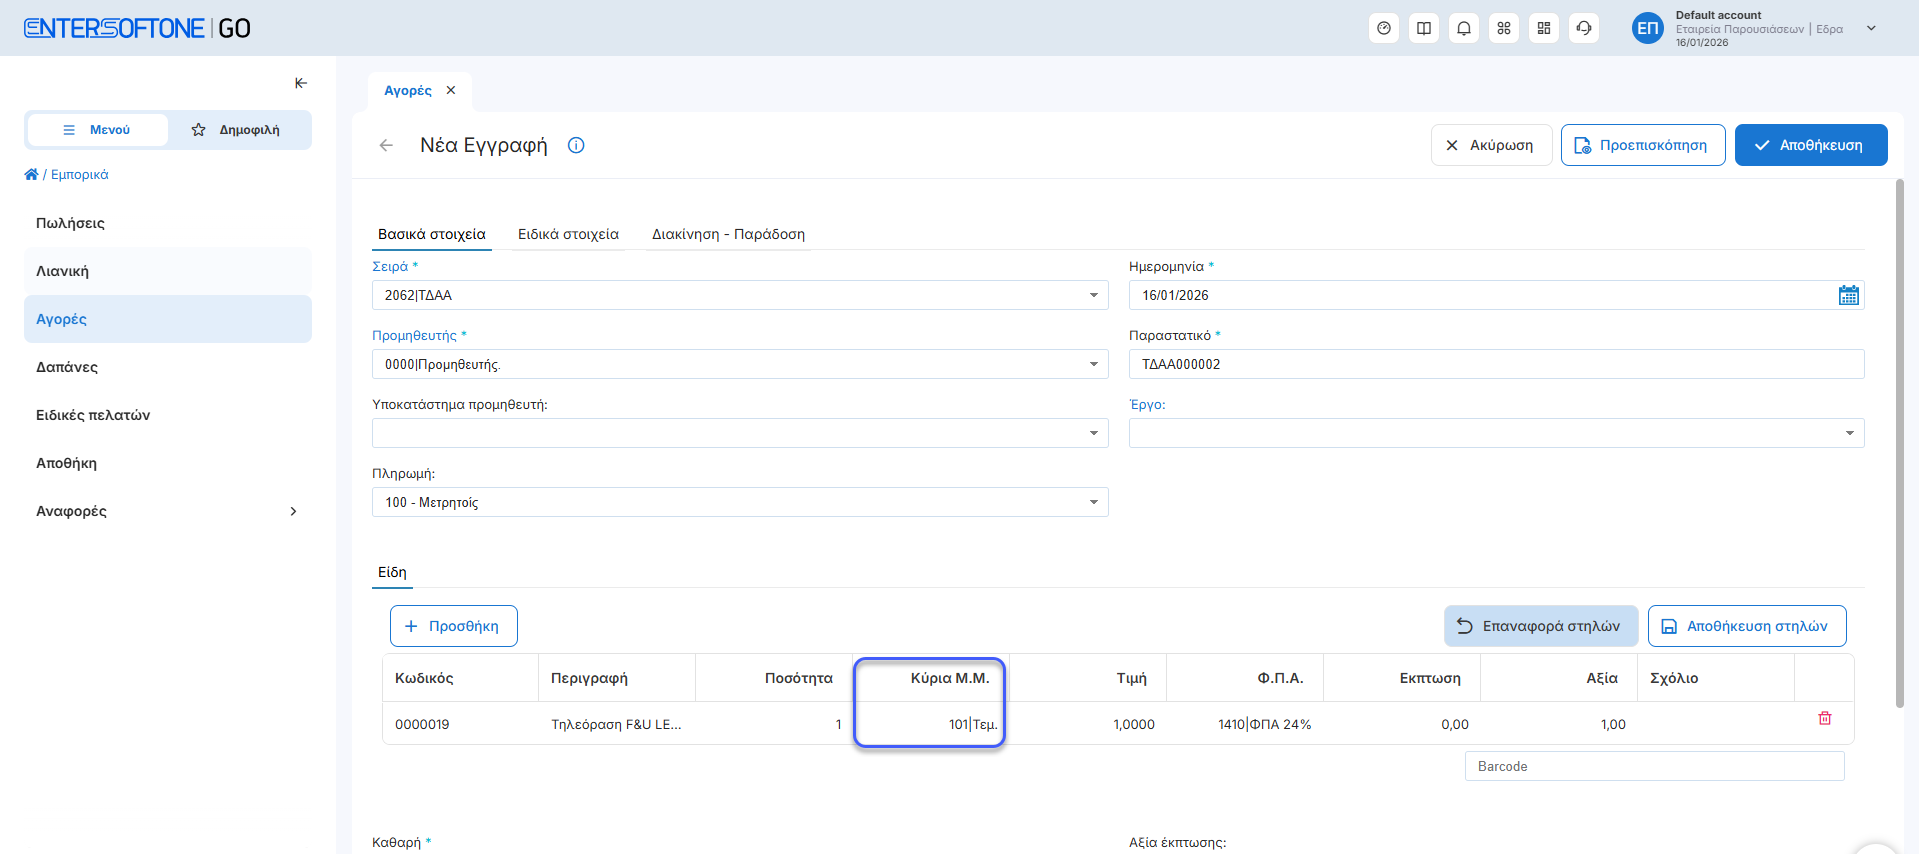Switch to Διακίνηση - Παράδοση tab
The width and height of the screenshot is (1919, 854).
click(x=728, y=234)
